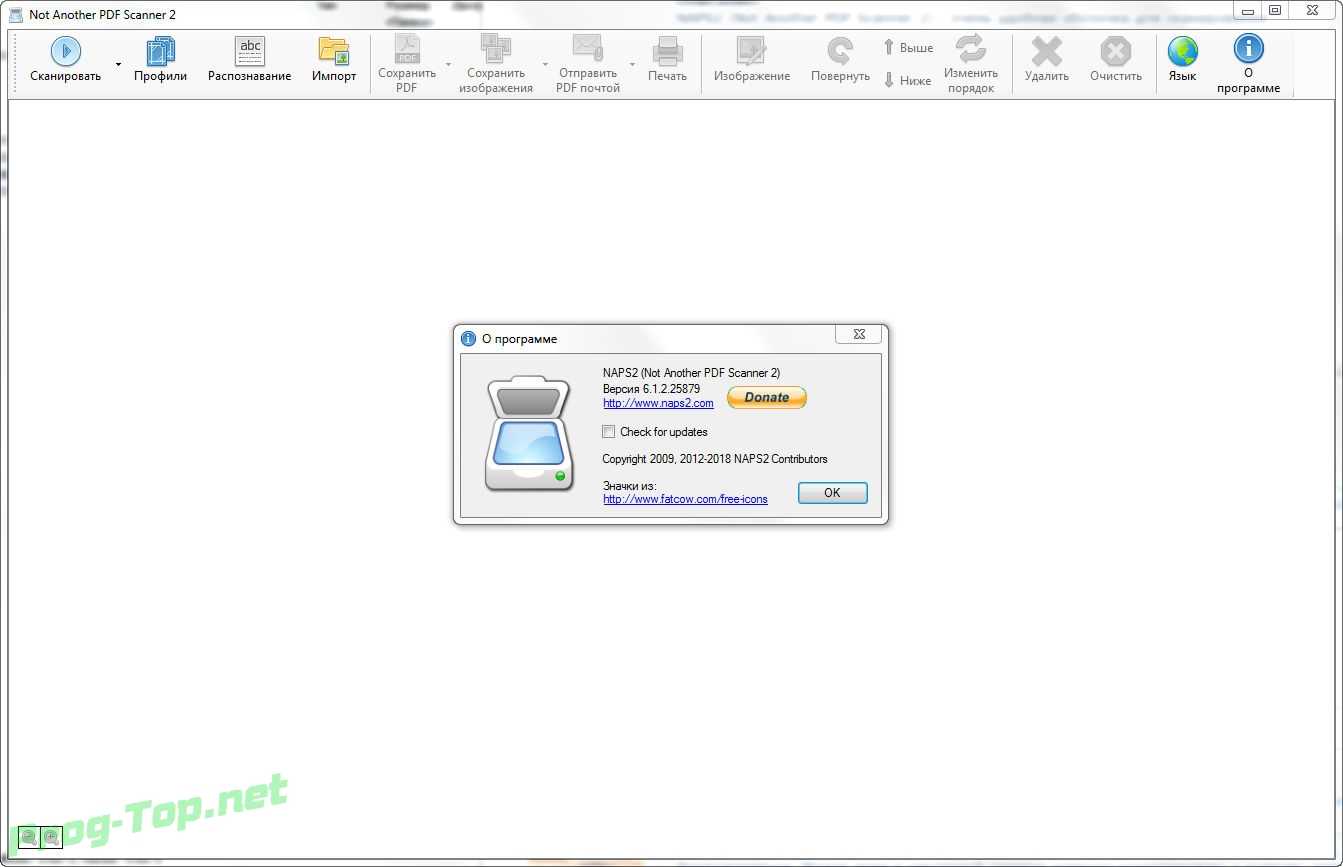Screen dimensions: 1343x867
Task: Click the 'Версия 6.1.2.25879' version text
Action: coord(651,388)
